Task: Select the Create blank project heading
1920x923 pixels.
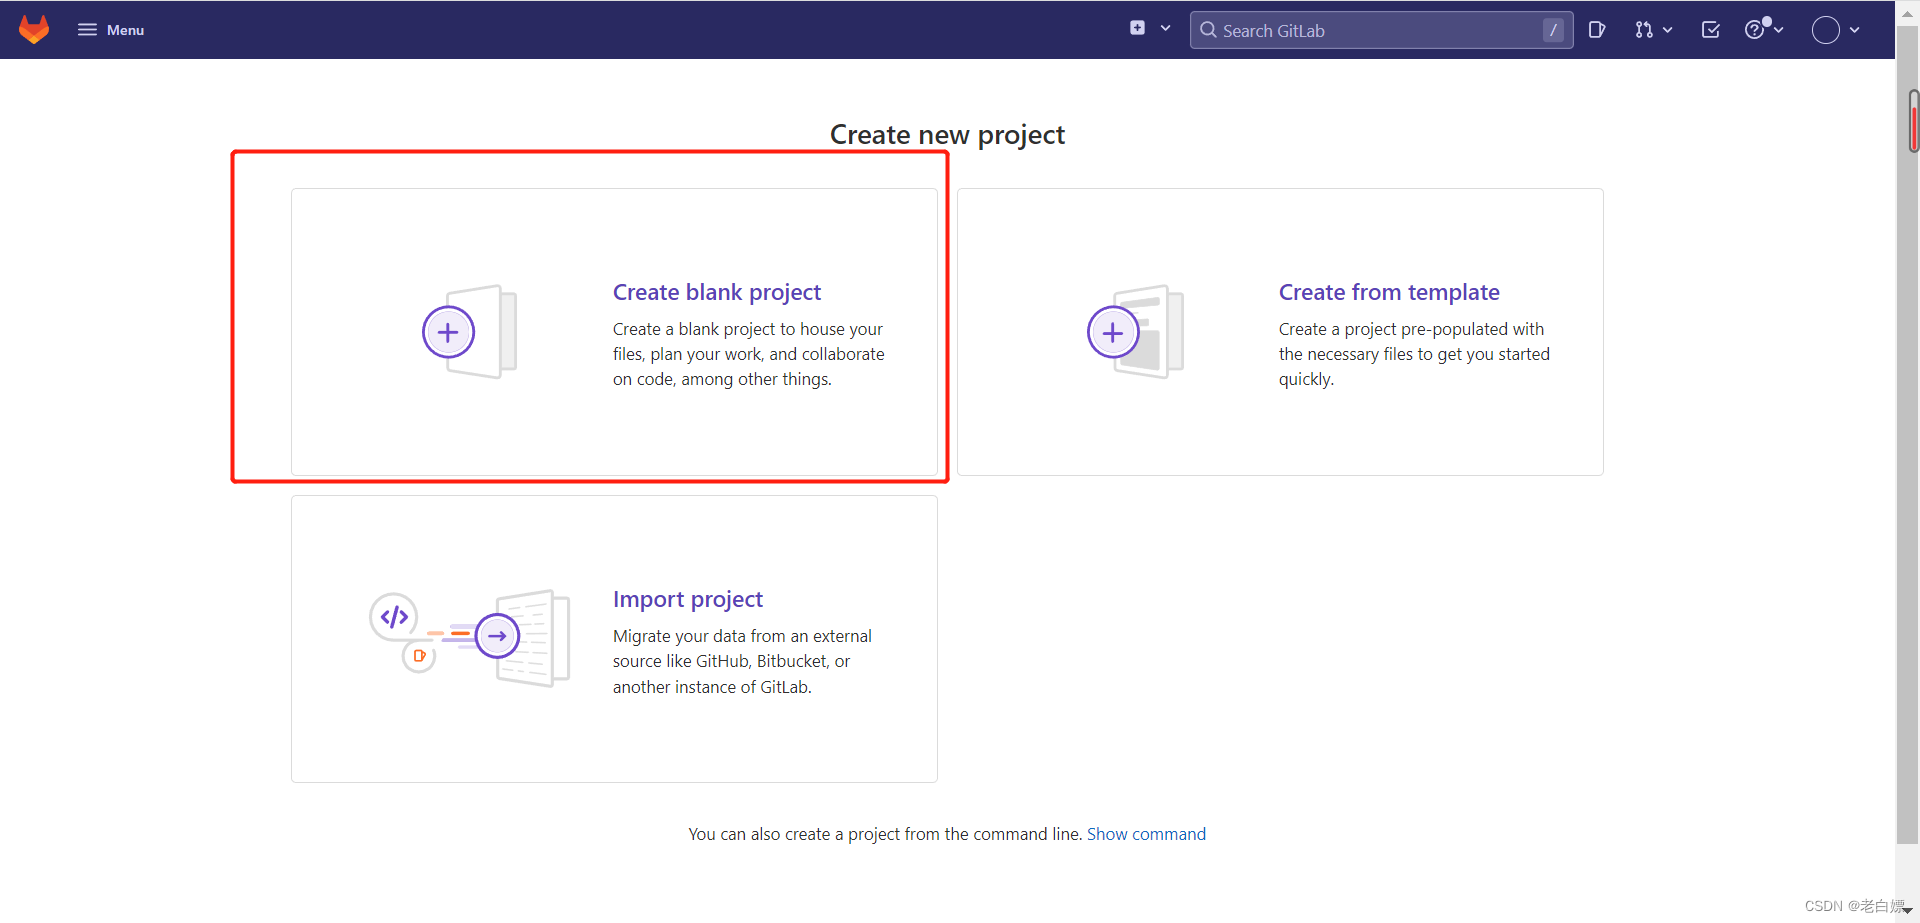Action: (x=717, y=292)
